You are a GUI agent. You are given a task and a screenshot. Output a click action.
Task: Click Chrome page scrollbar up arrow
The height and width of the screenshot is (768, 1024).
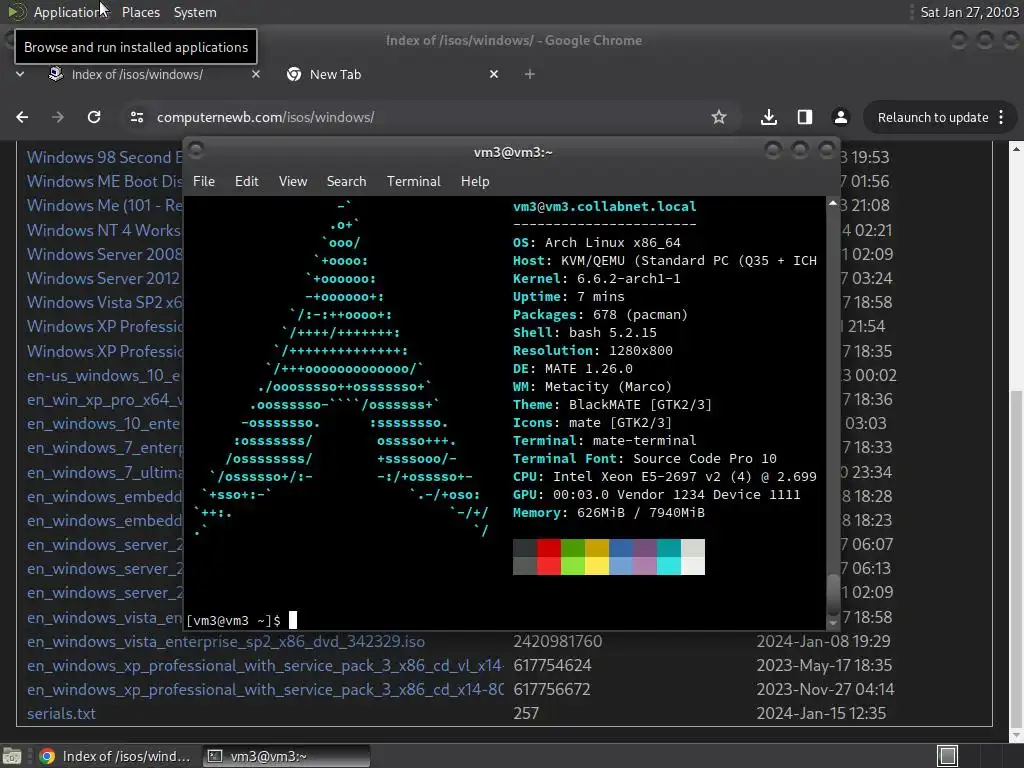pyautogui.click(x=1016, y=149)
